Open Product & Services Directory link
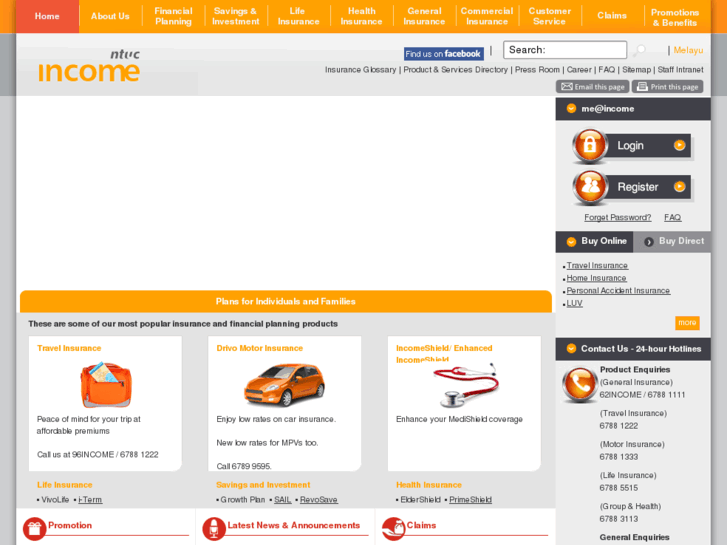Viewport: 727px width, 545px height. pyautogui.click(x=455, y=70)
